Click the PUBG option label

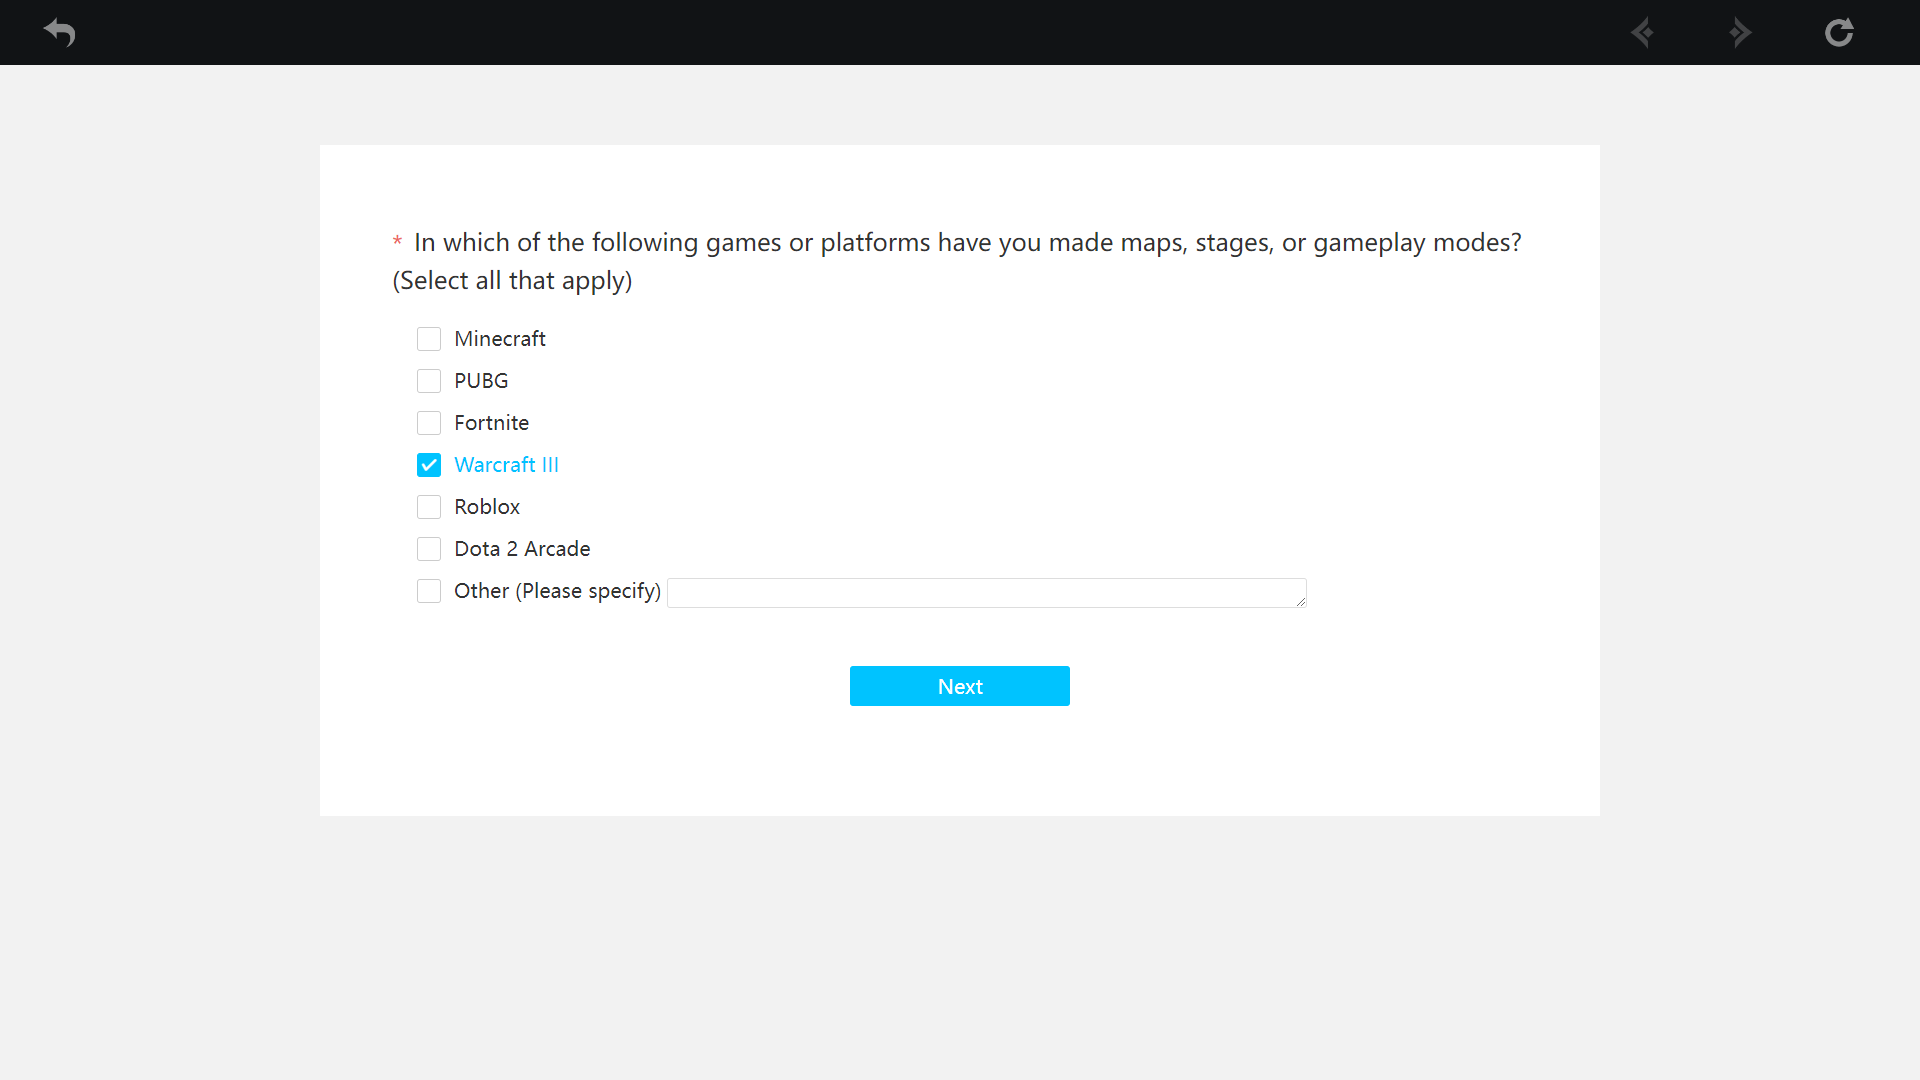click(x=481, y=381)
